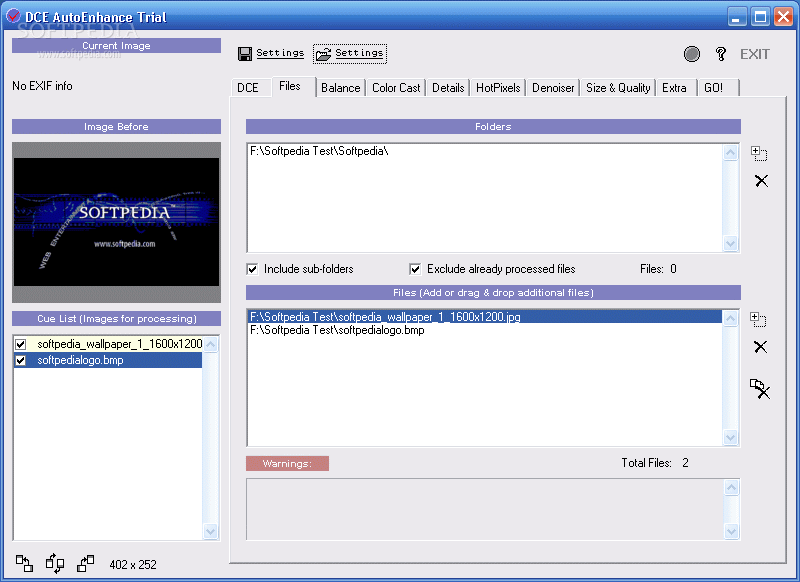Viewport: 800px width, 582px height.
Task: Click the load Settings open-folder icon
Action: pyautogui.click(x=323, y=54)
